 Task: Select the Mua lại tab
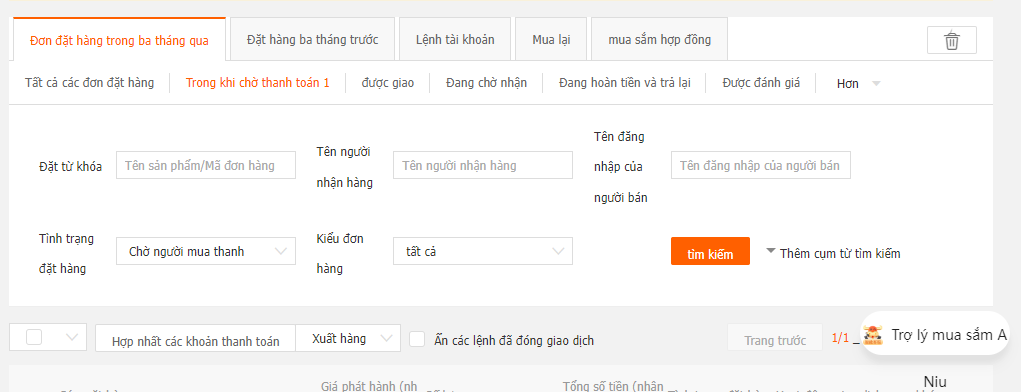coord(551,39)
